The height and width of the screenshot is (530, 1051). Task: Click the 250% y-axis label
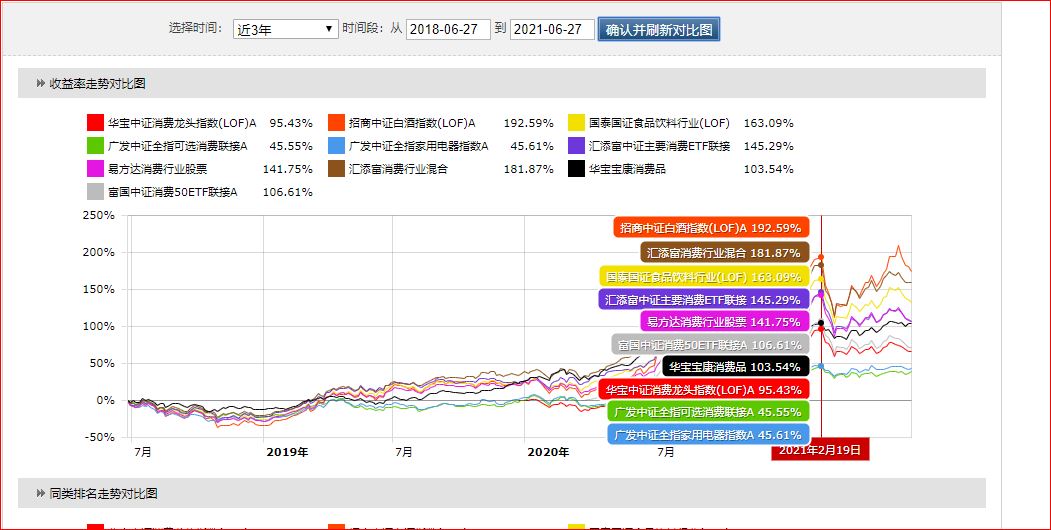tap(99, 215)
